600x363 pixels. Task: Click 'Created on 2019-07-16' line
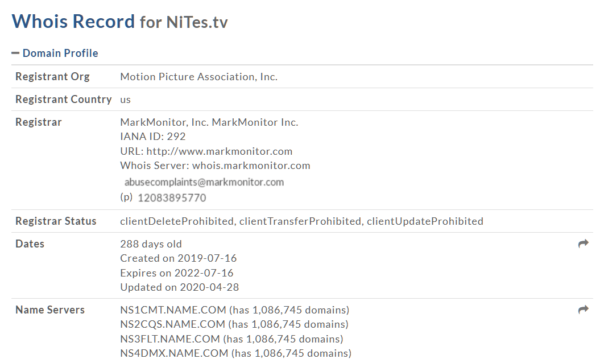tap(178, 258)
